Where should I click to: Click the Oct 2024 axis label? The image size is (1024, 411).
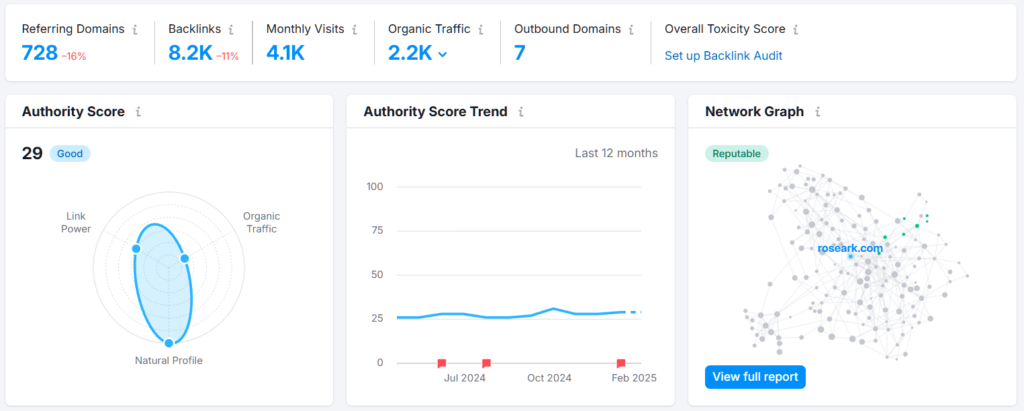click(x=549, y=378)
